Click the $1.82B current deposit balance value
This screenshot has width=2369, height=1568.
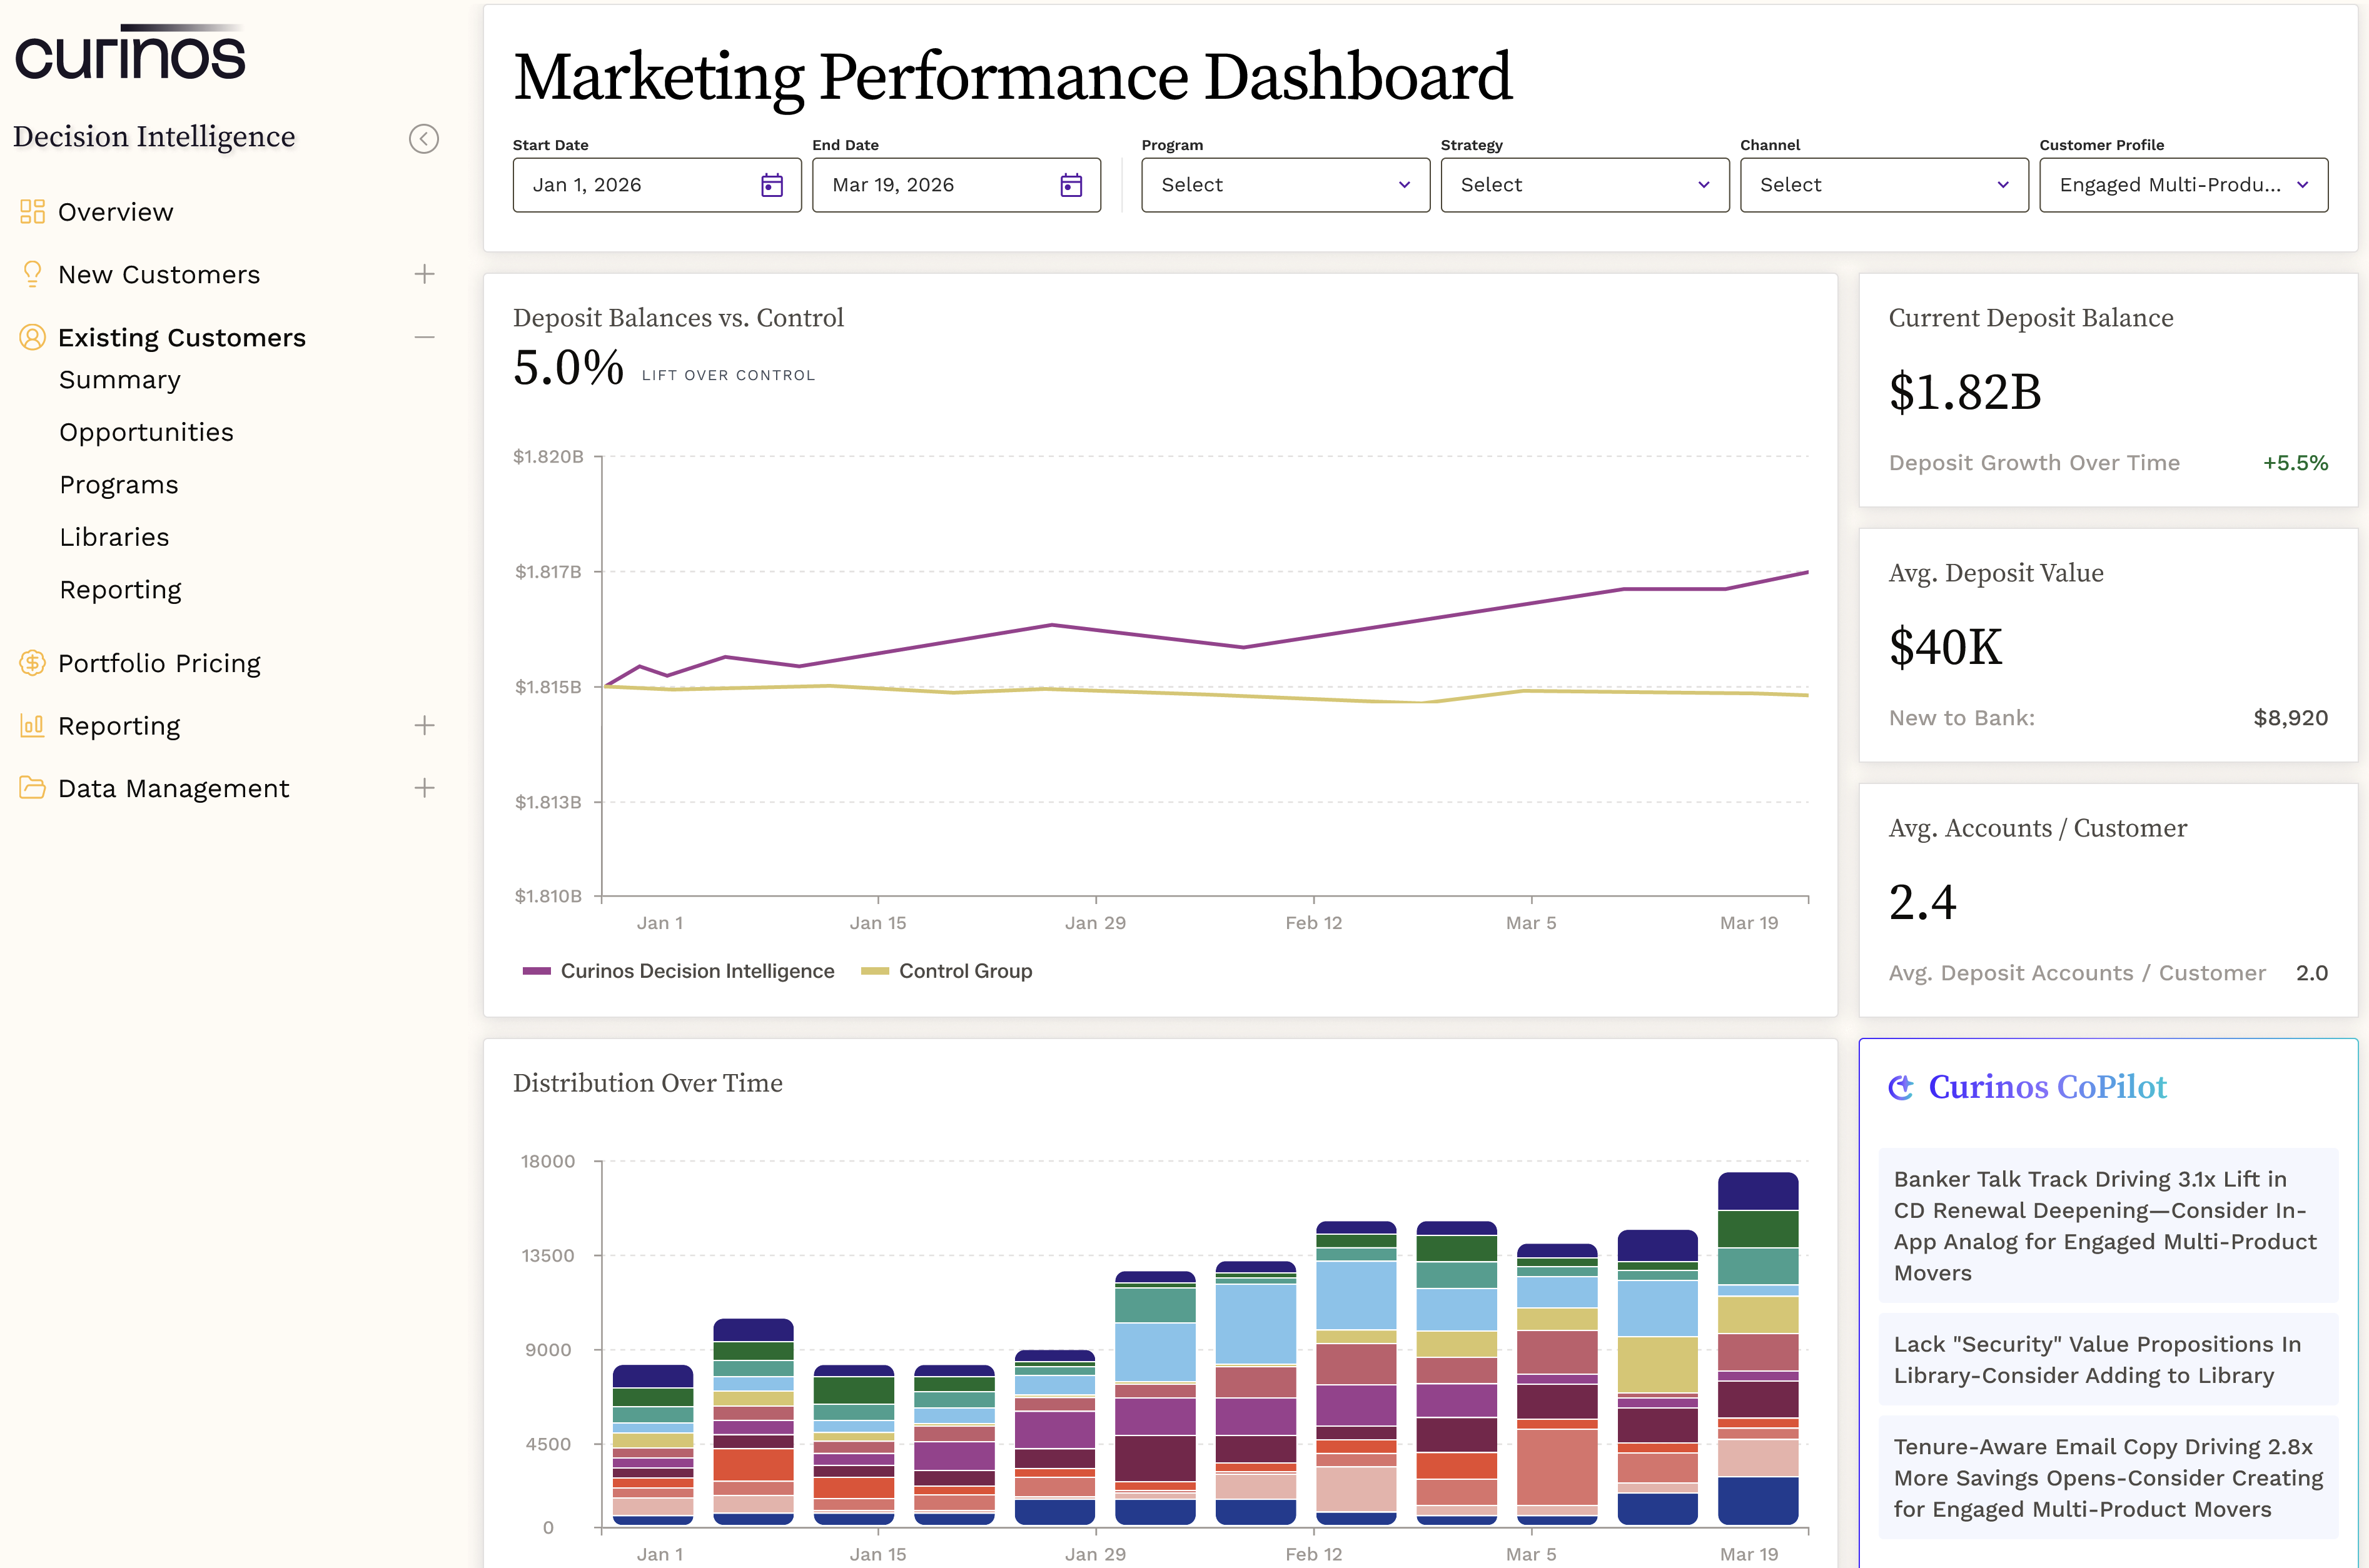pos(1965,392)
